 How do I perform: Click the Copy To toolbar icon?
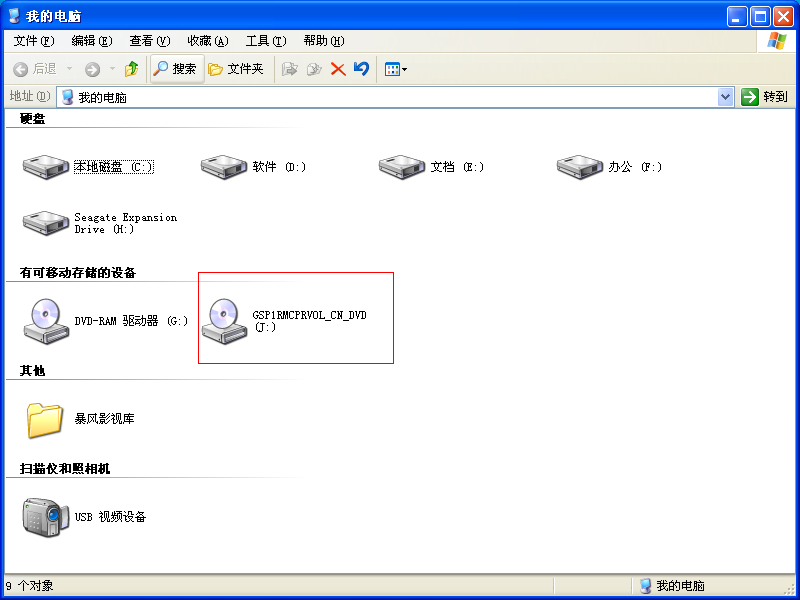(x=314, y=69)
